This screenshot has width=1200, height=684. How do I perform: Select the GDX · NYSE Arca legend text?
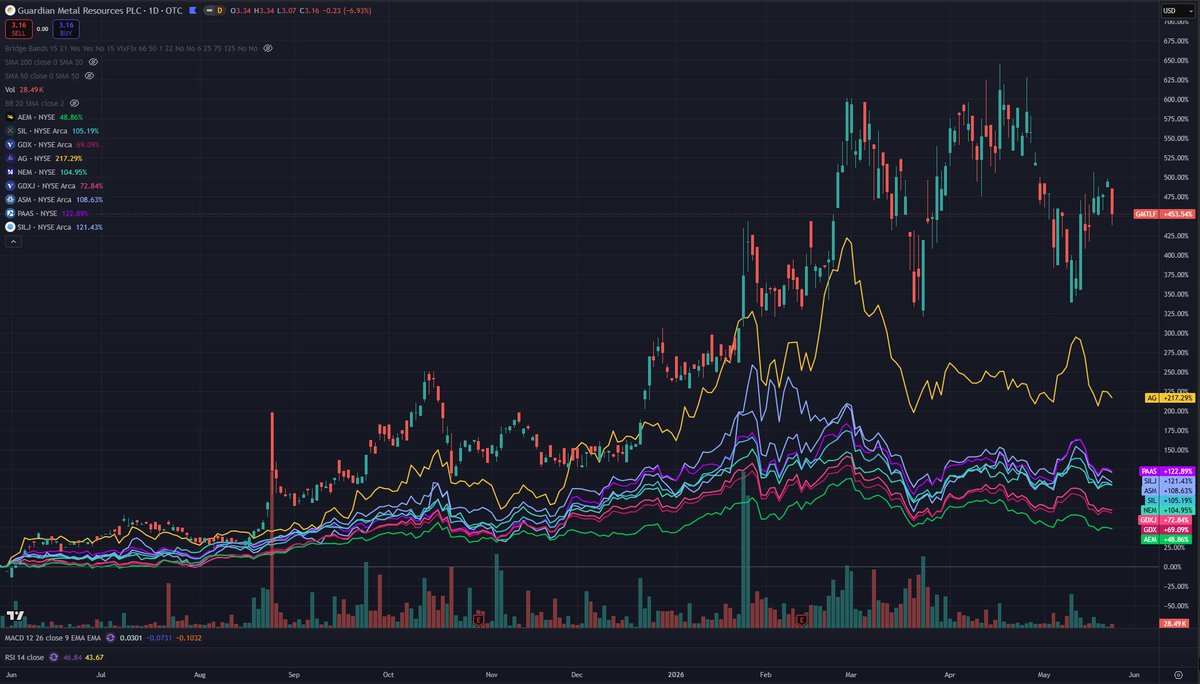tap(45, 145)
